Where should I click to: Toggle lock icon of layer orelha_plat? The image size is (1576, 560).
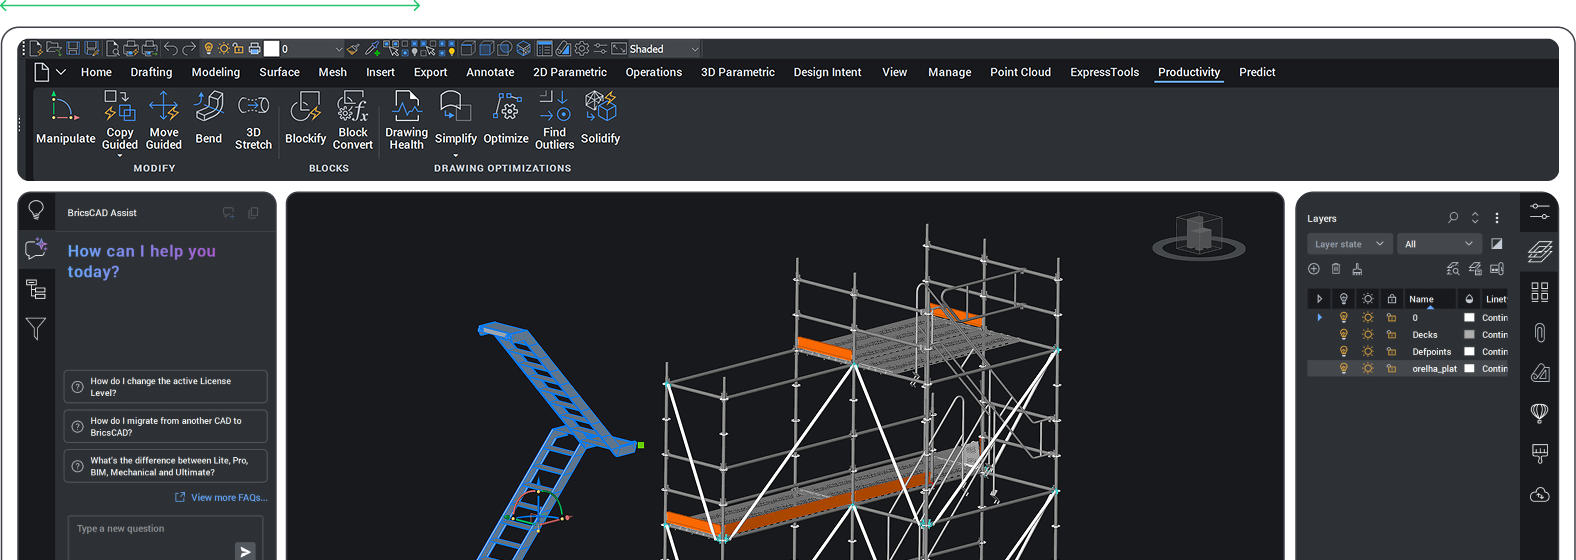point(1391,369)
